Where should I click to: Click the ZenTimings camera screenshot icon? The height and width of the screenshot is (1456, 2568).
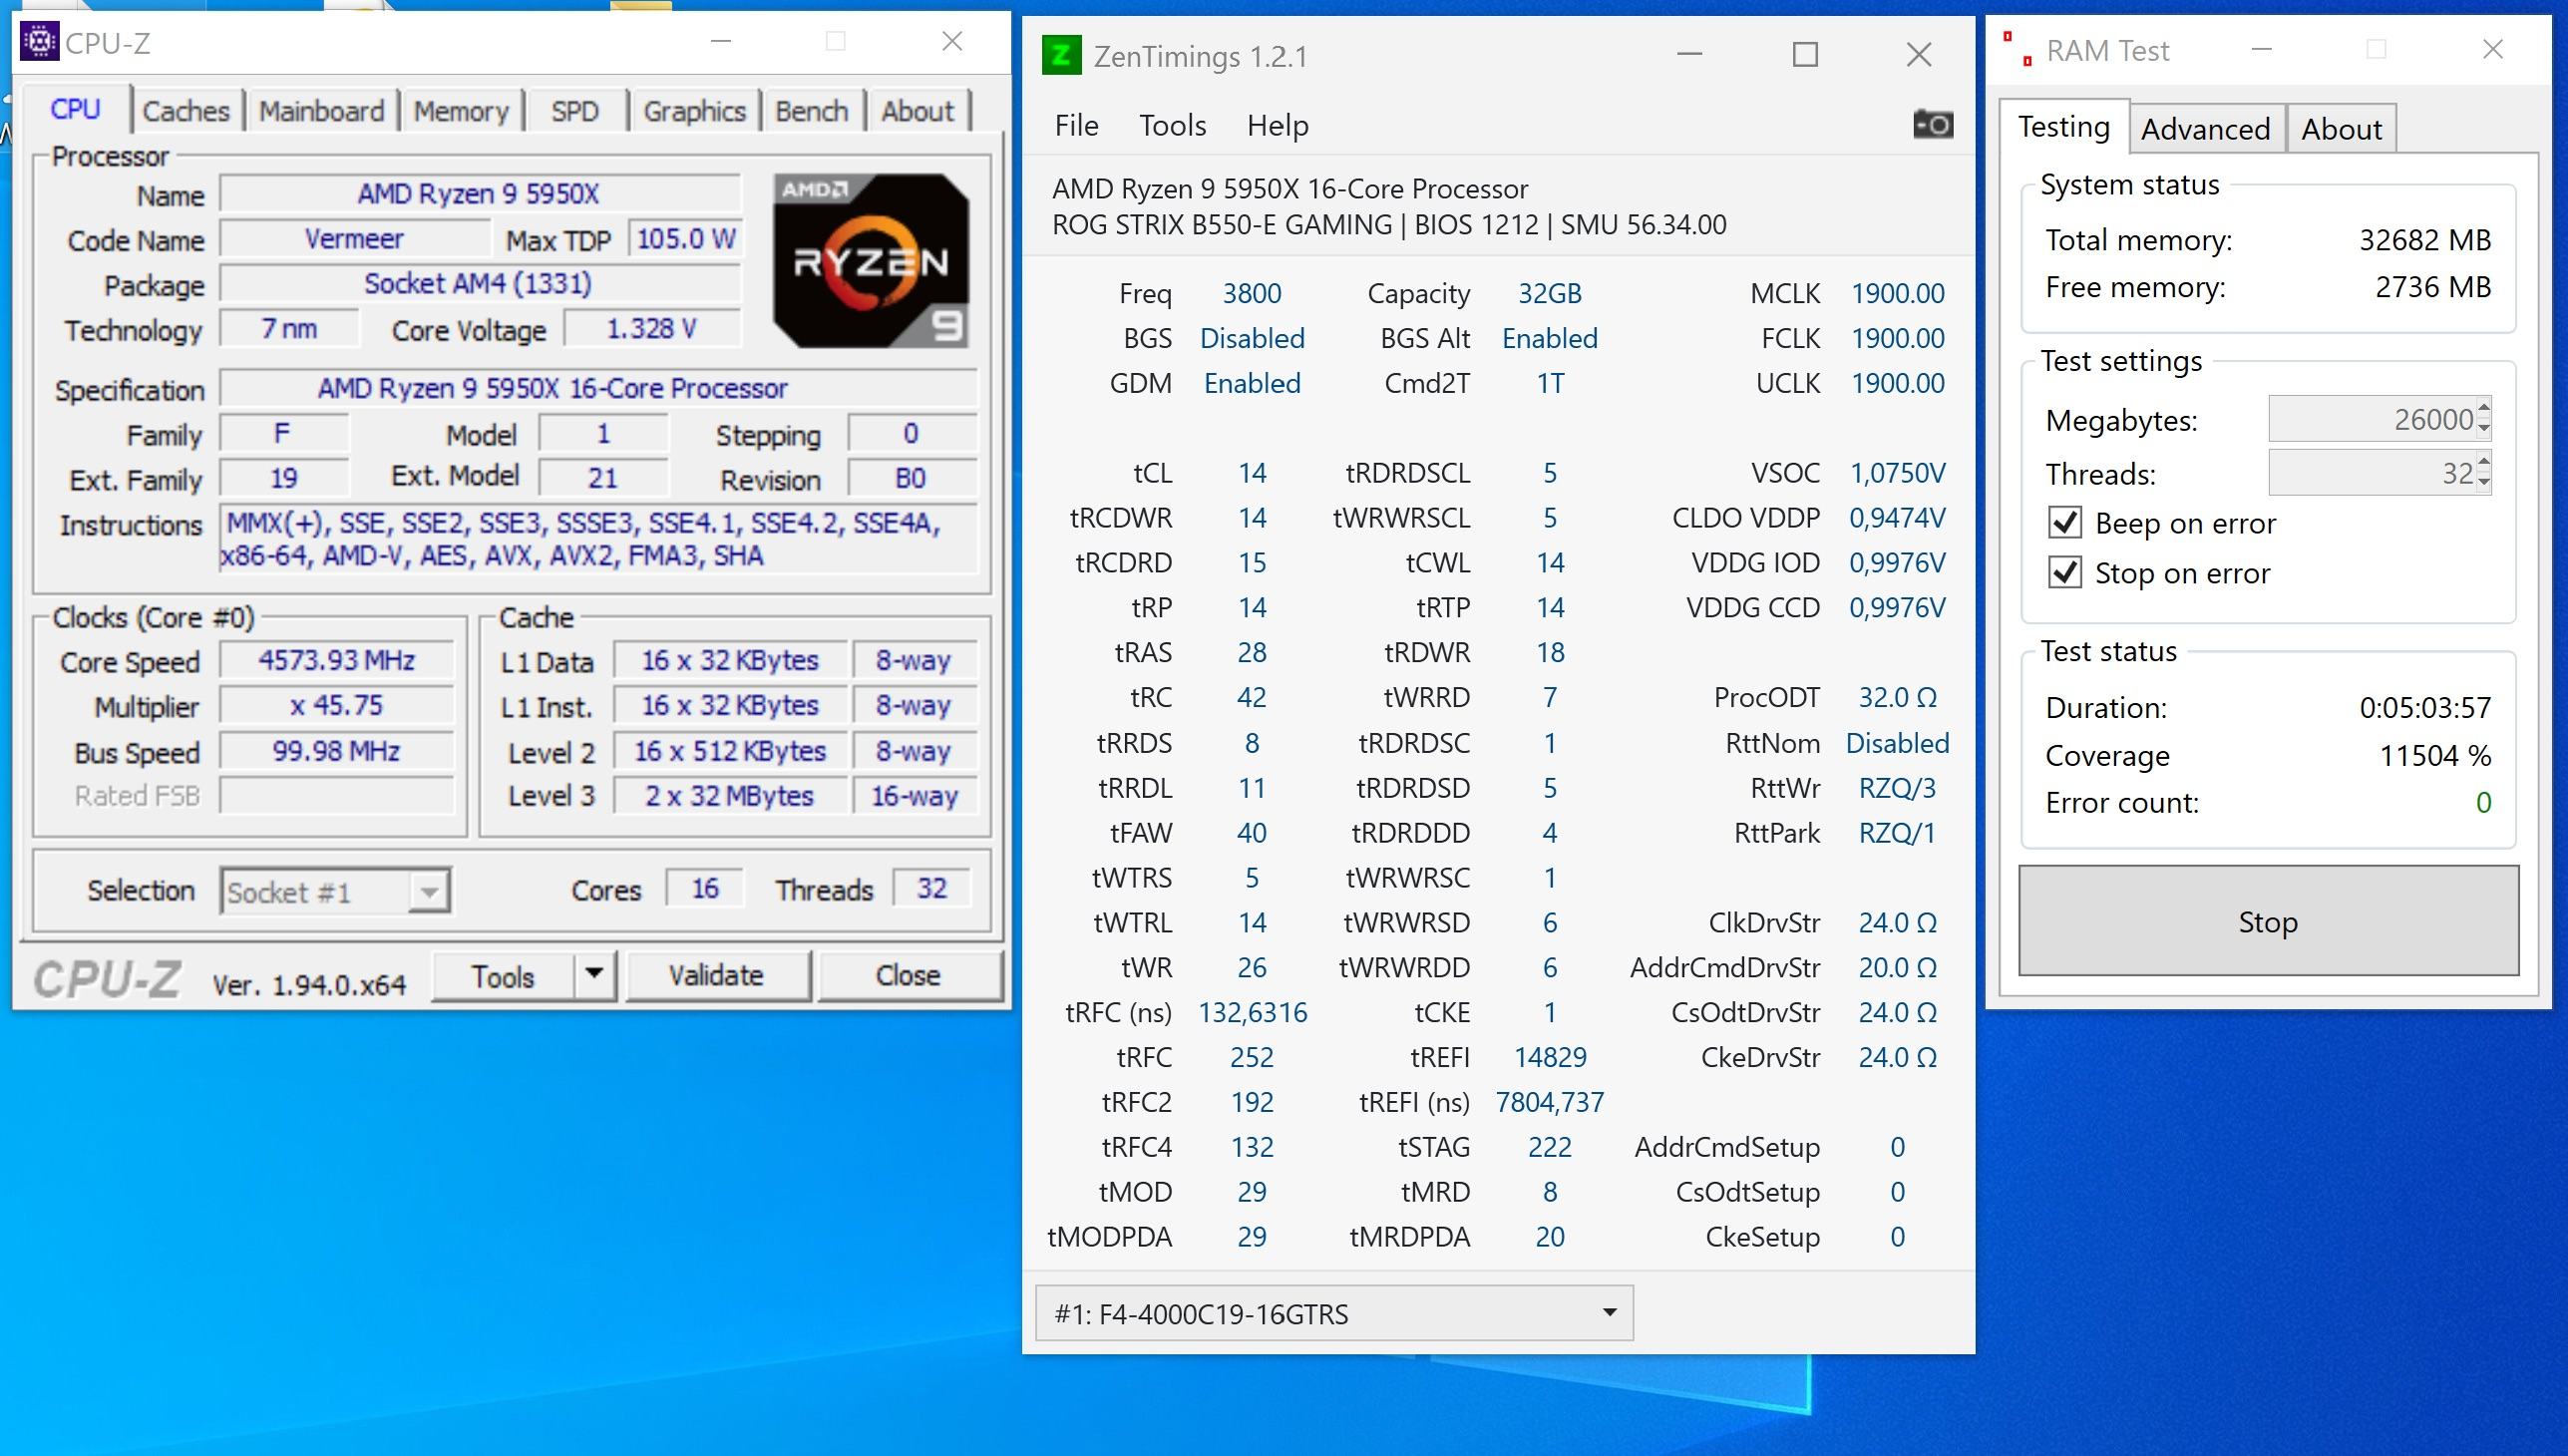click(x=1932, y=124)
